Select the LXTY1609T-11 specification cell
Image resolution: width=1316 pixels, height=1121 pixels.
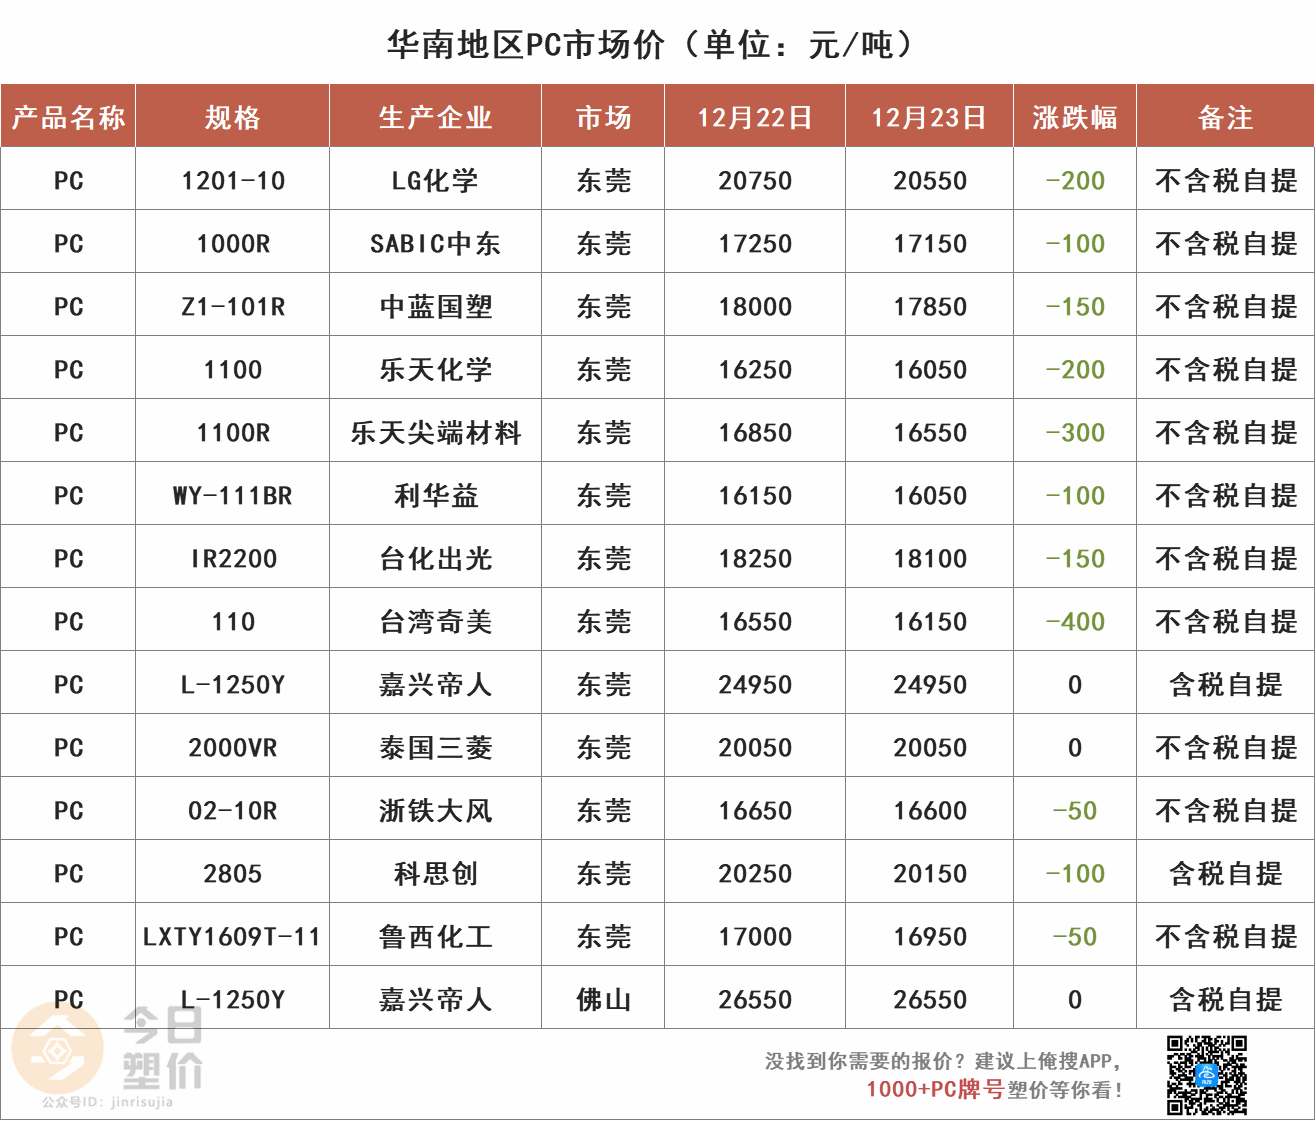coord(232,937)
